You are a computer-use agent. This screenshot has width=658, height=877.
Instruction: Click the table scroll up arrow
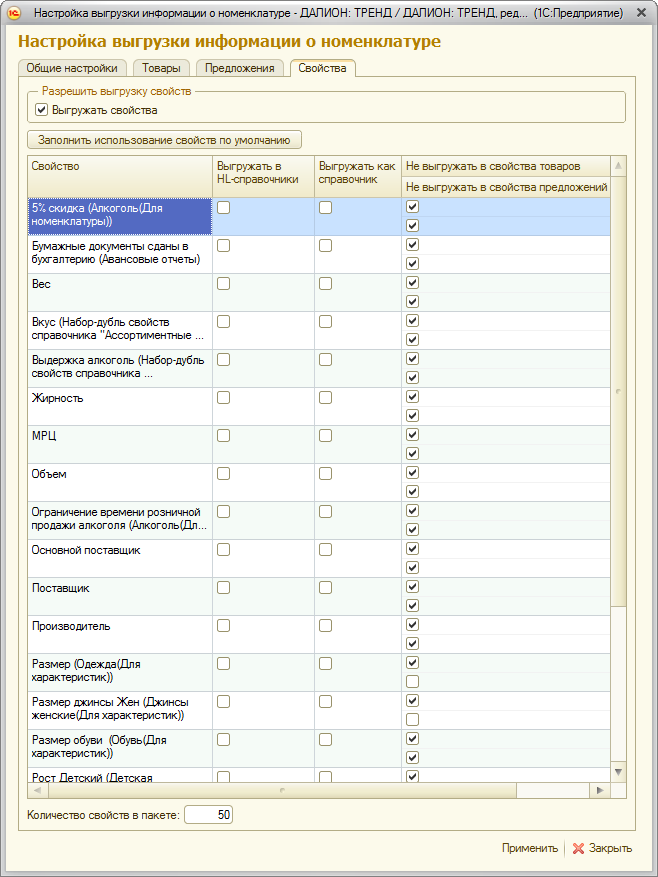[618, 166]
